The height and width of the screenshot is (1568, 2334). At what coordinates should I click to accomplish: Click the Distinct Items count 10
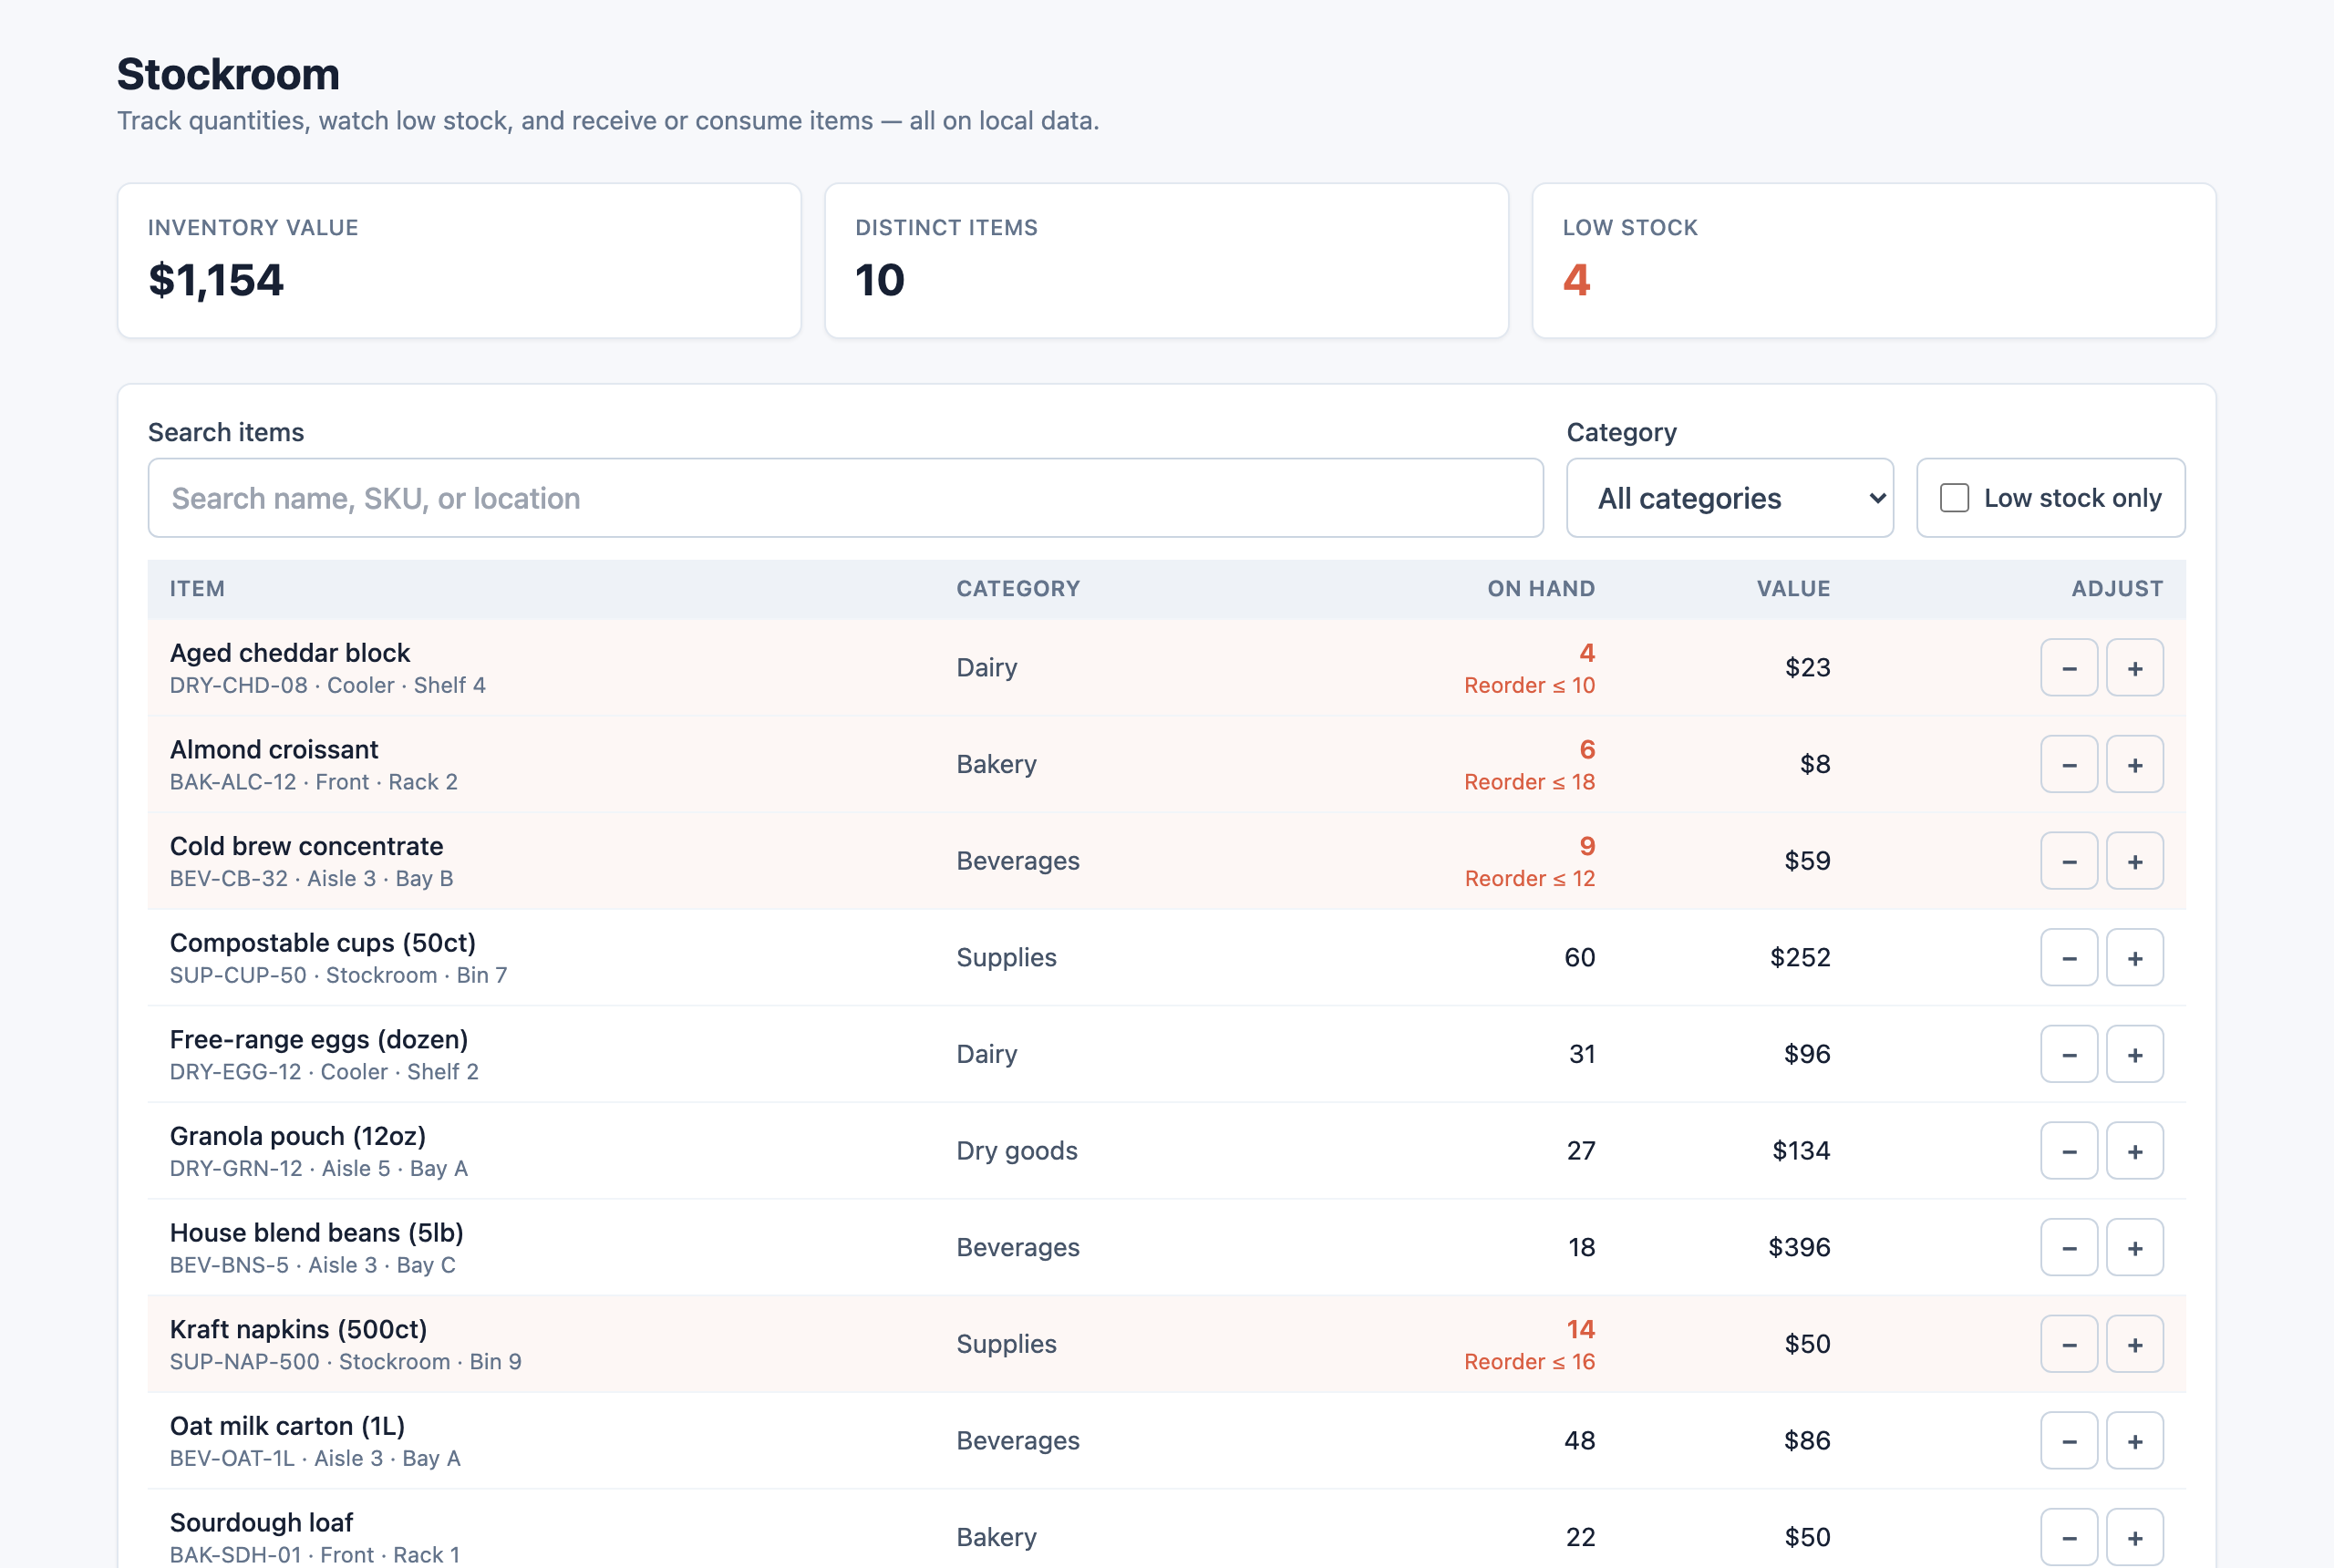tap(880, 280)
